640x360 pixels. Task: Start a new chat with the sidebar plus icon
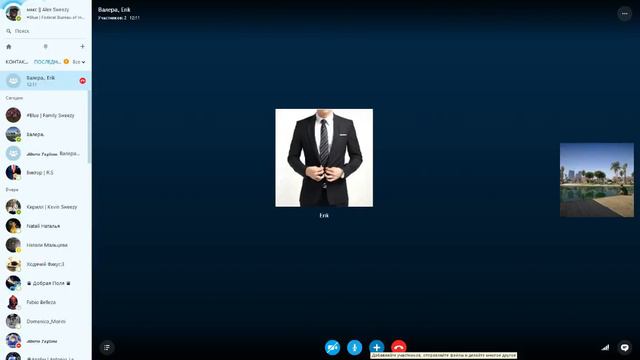(x=82, y=47)
